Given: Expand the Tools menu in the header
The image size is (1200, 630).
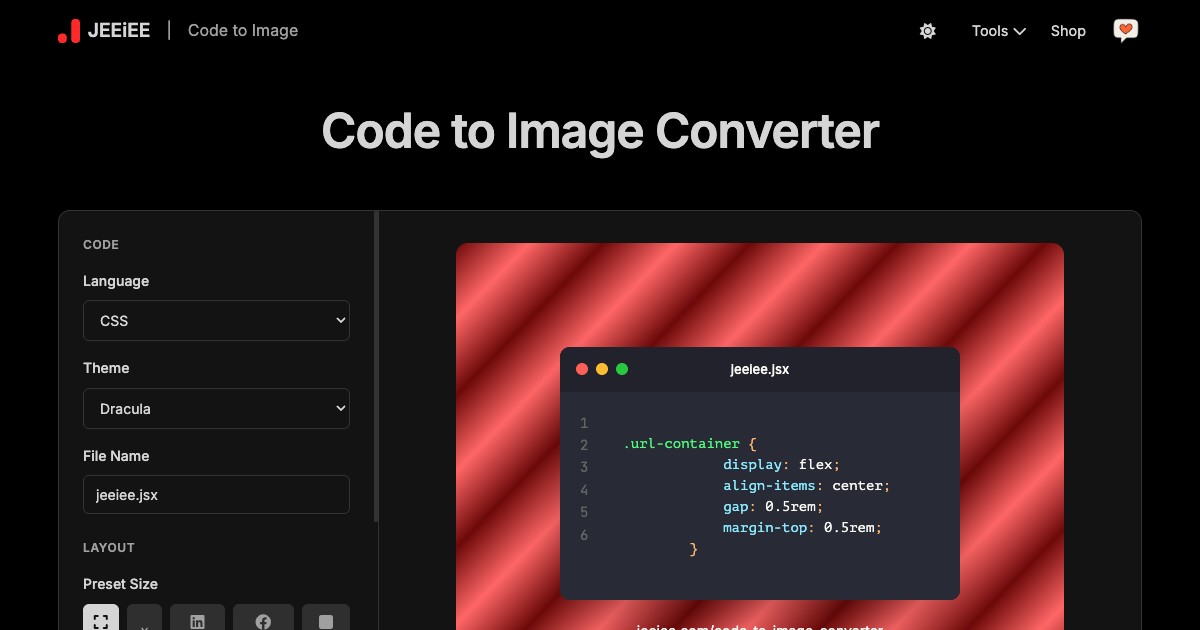Looking at the screenshot, I should (997, 31).
